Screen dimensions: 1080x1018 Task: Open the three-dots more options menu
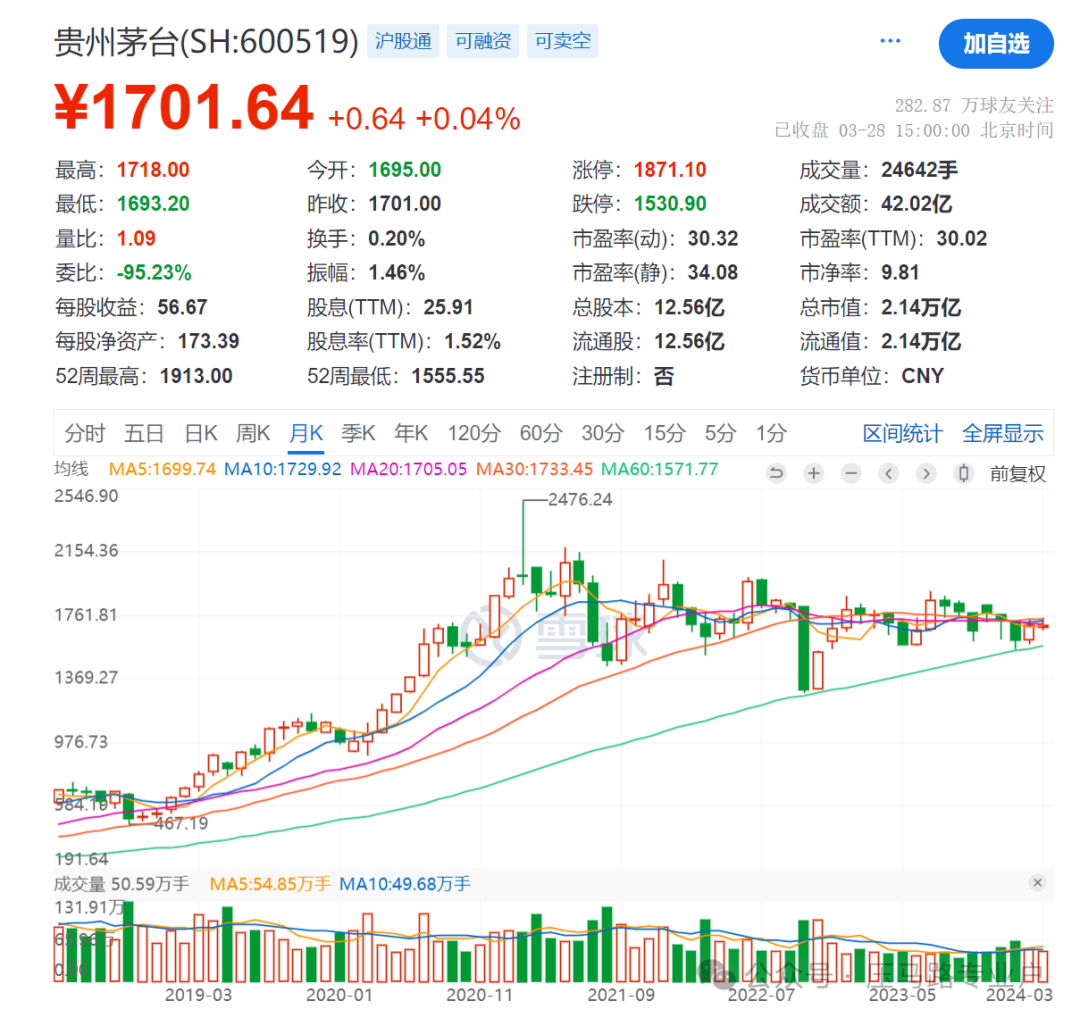(890, 41)
